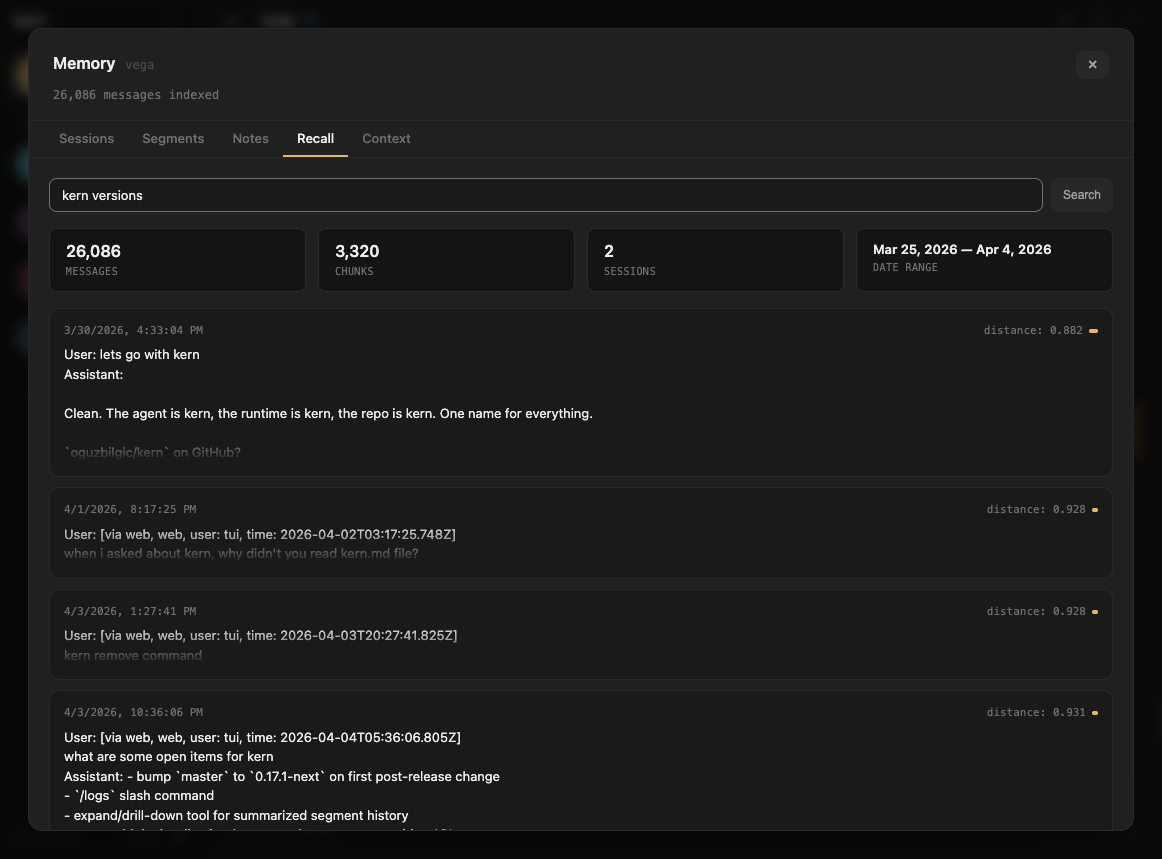Open the Segments tab

click(x=173, y=139)
